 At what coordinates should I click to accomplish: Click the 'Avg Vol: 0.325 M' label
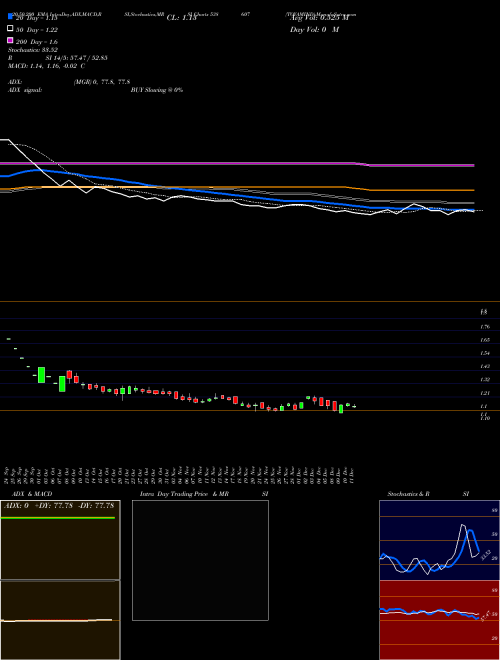point(319,18)
